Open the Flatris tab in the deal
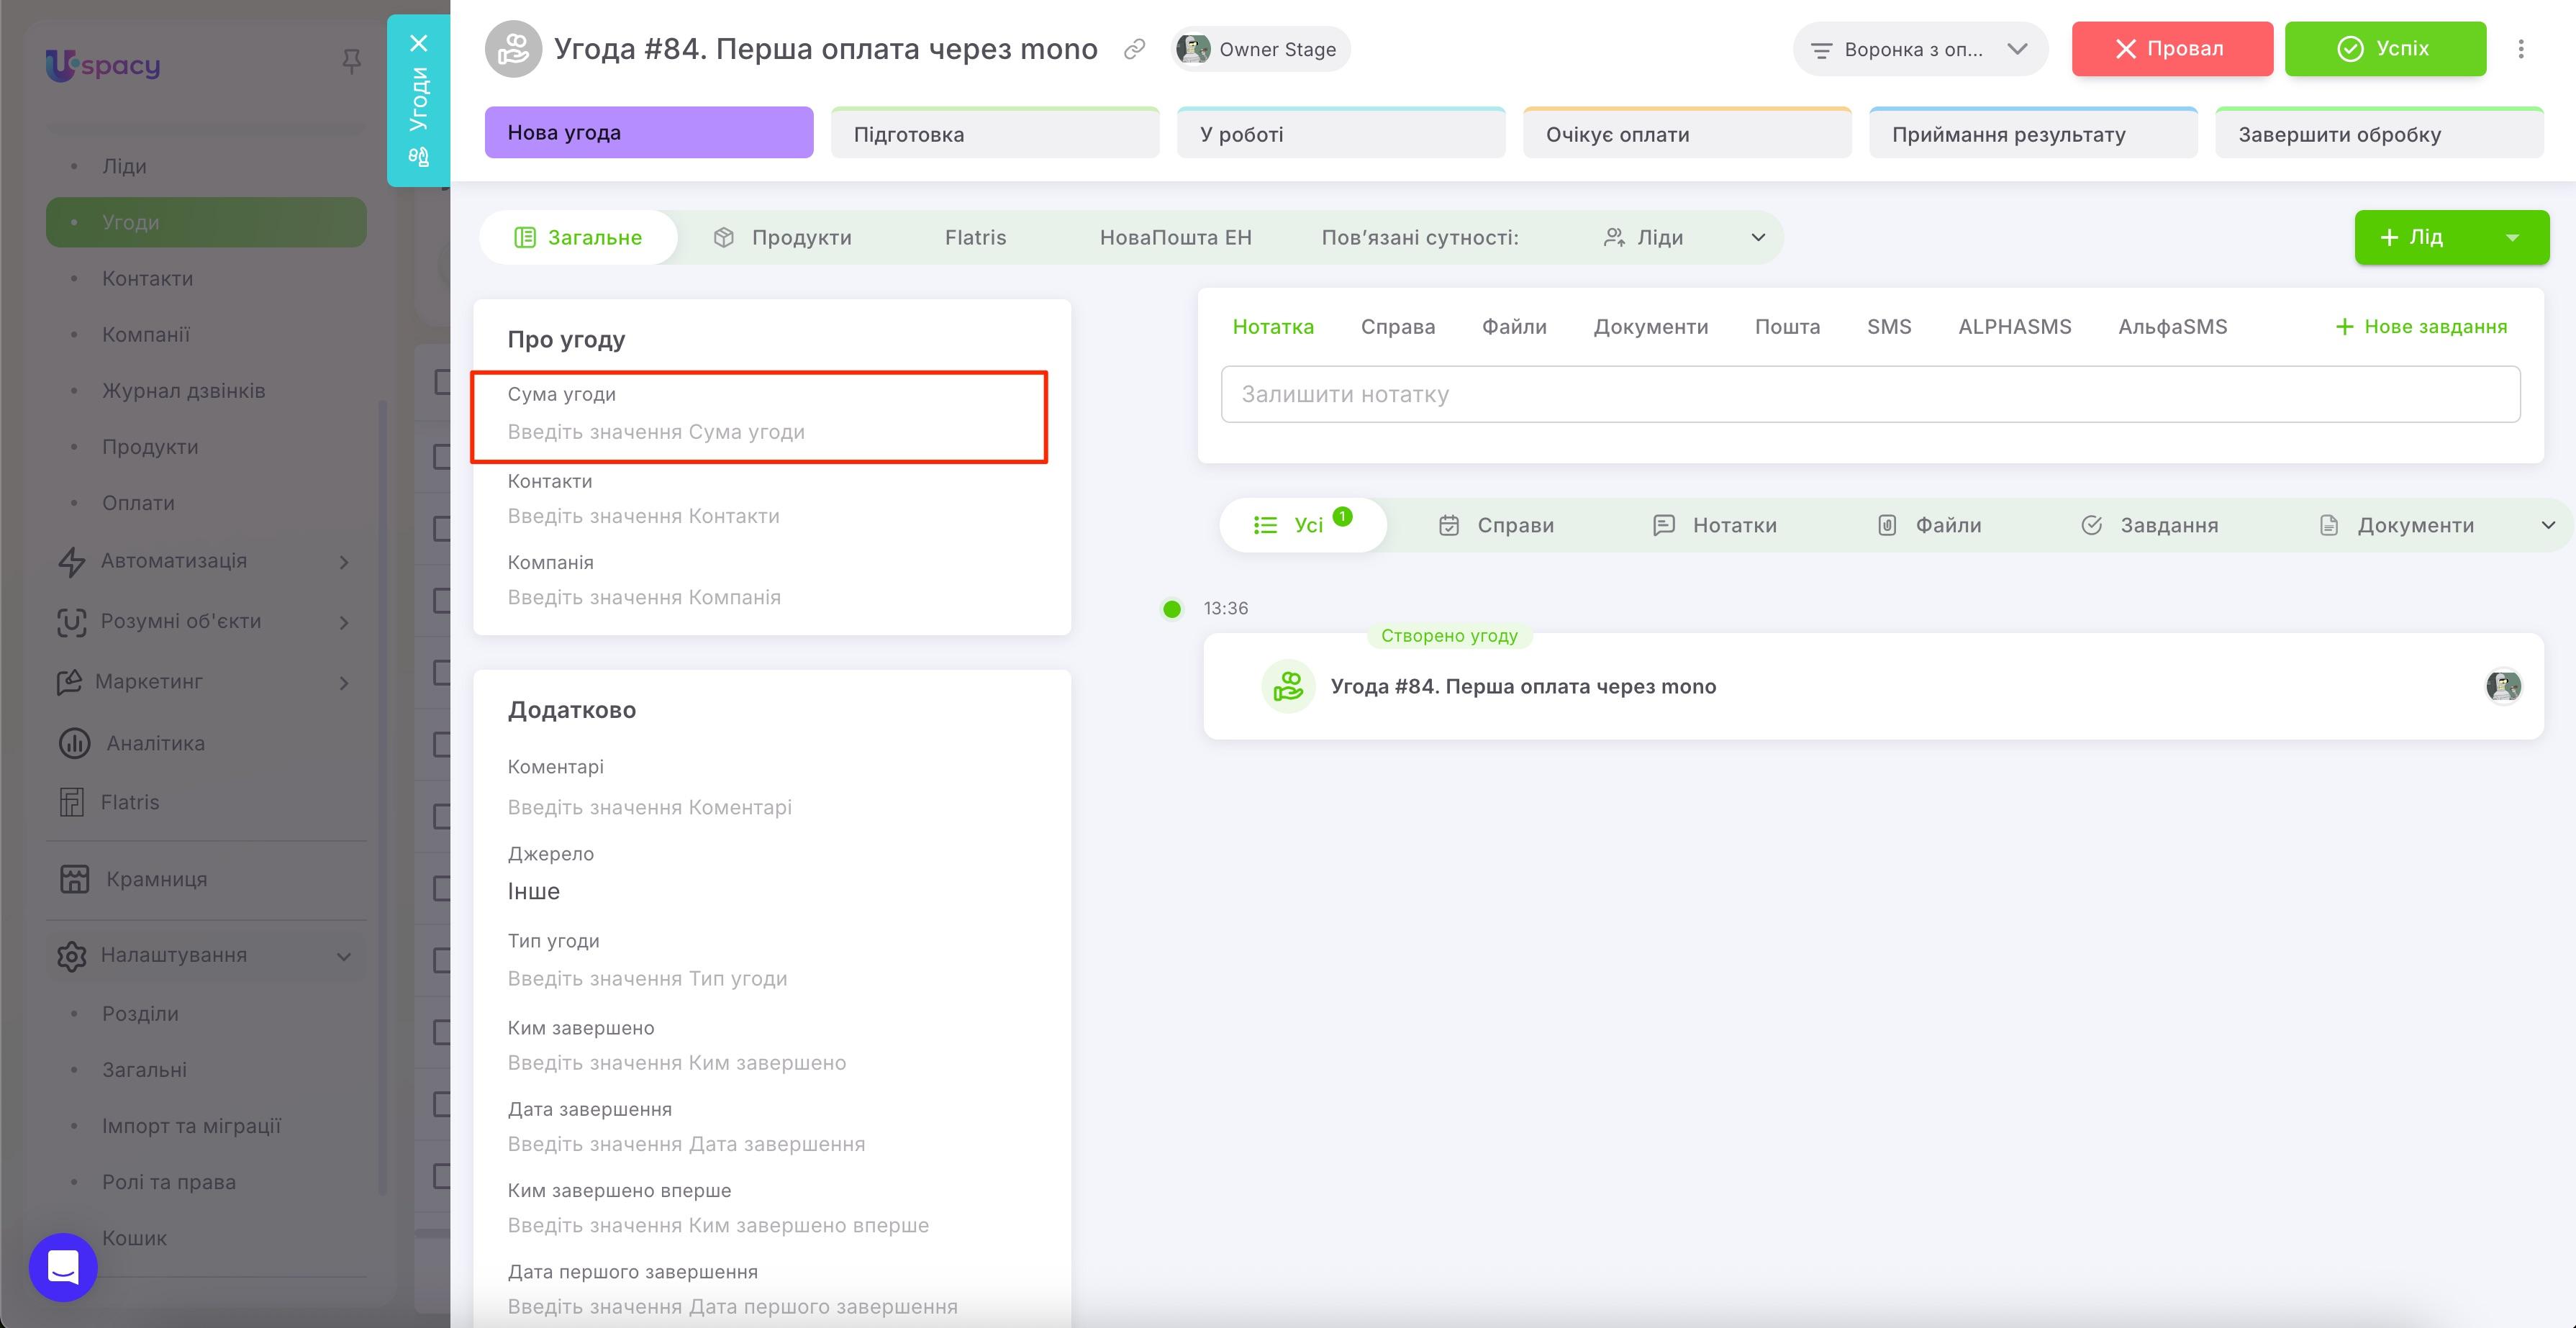This screenshot has width=2576, height=1328. [975, 237]
